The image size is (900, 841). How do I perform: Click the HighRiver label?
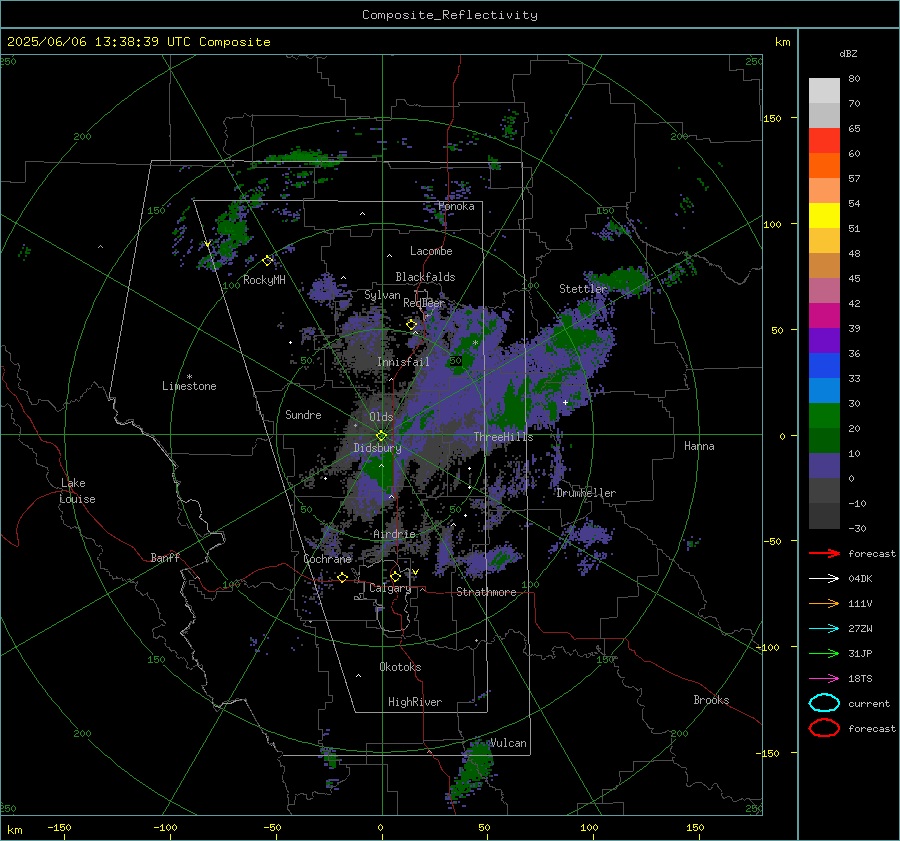[x=415, y=702]
